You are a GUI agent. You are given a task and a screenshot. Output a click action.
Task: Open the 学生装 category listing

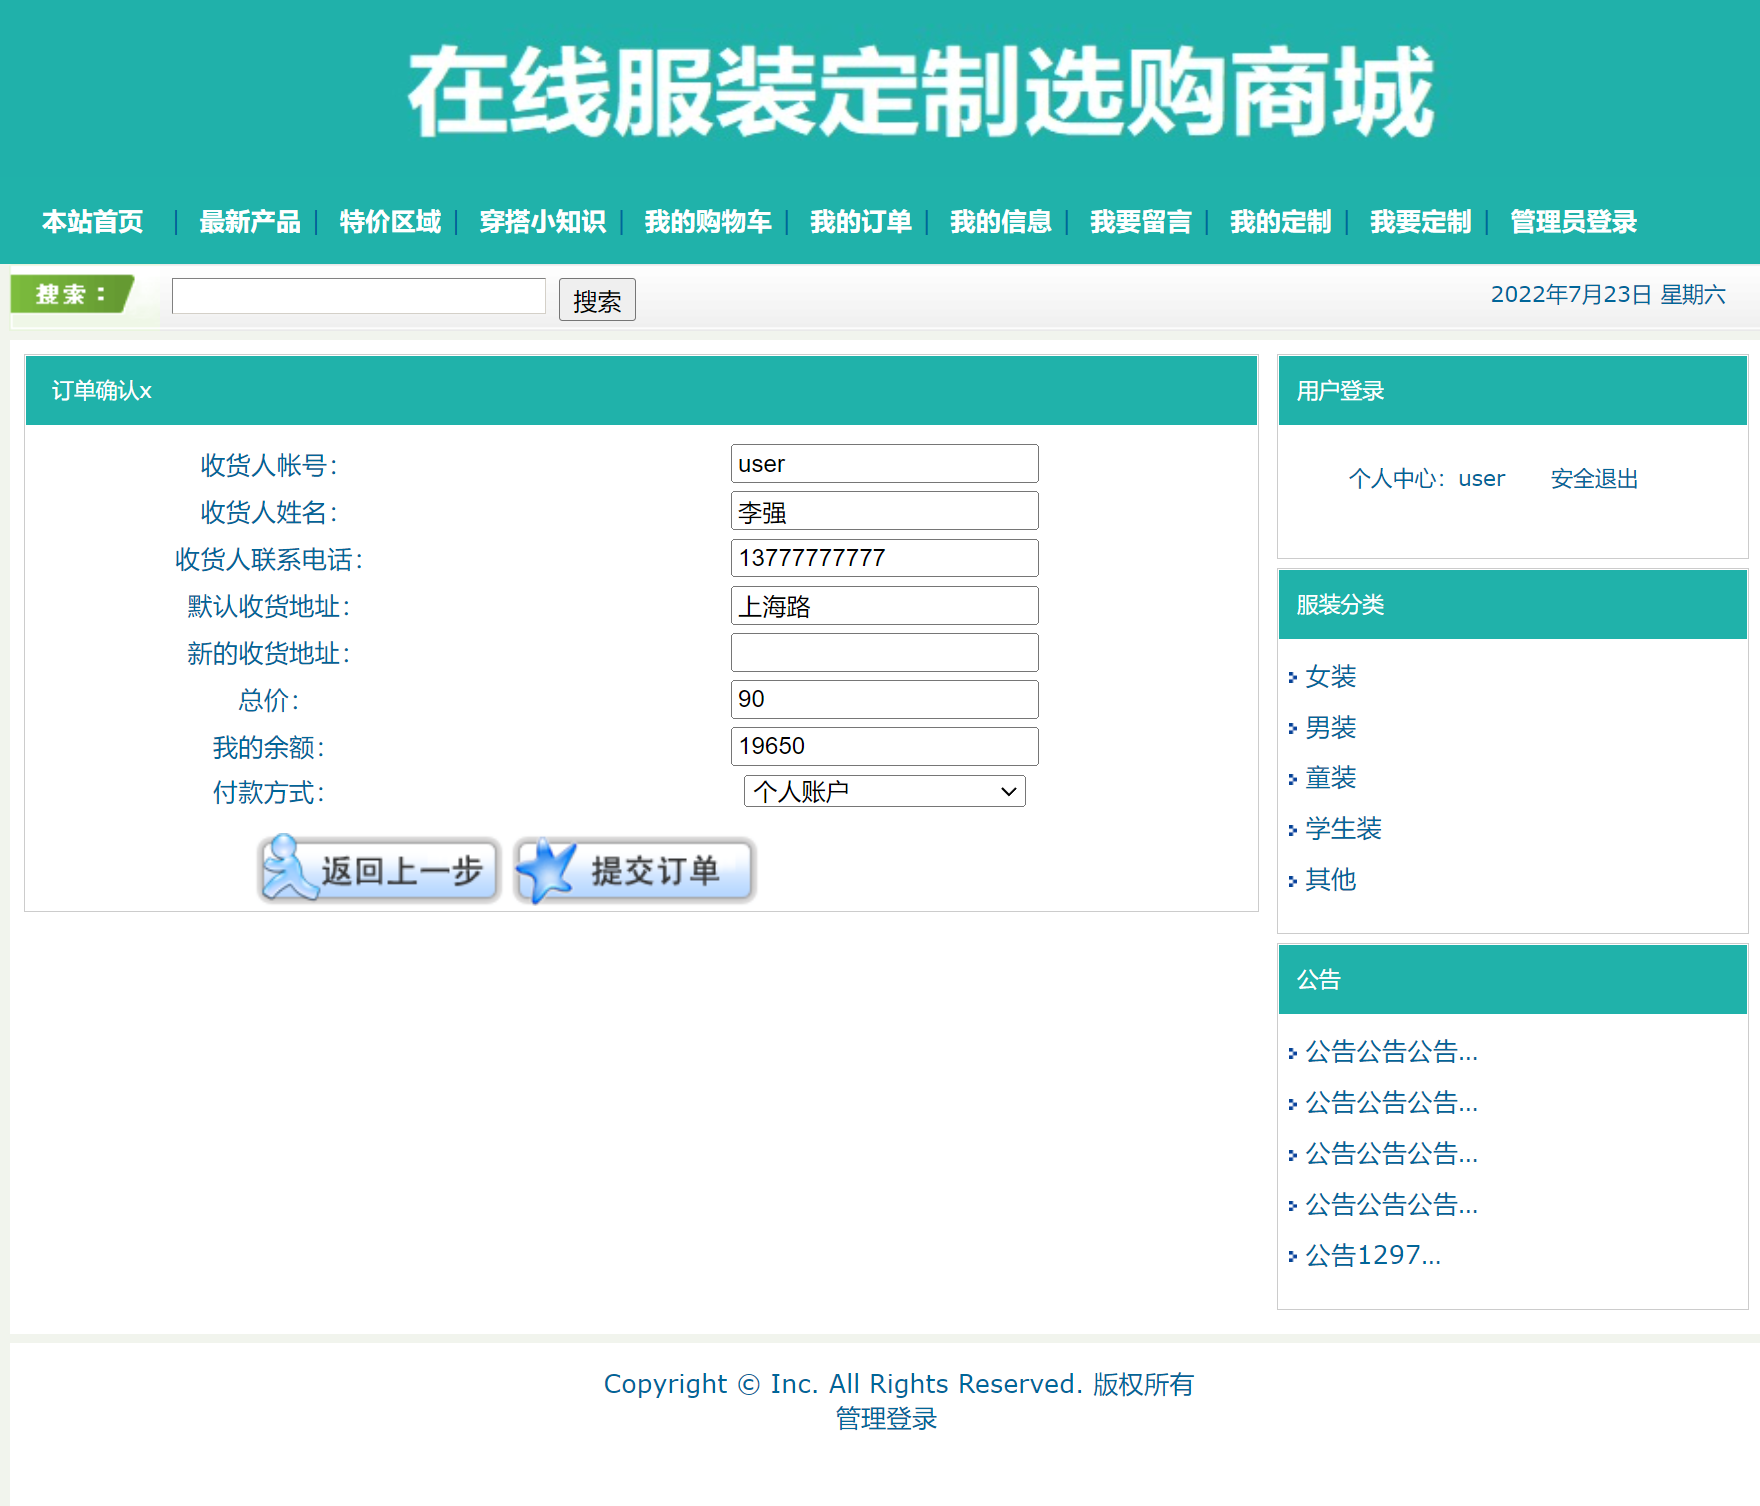tap(1342, 829)
